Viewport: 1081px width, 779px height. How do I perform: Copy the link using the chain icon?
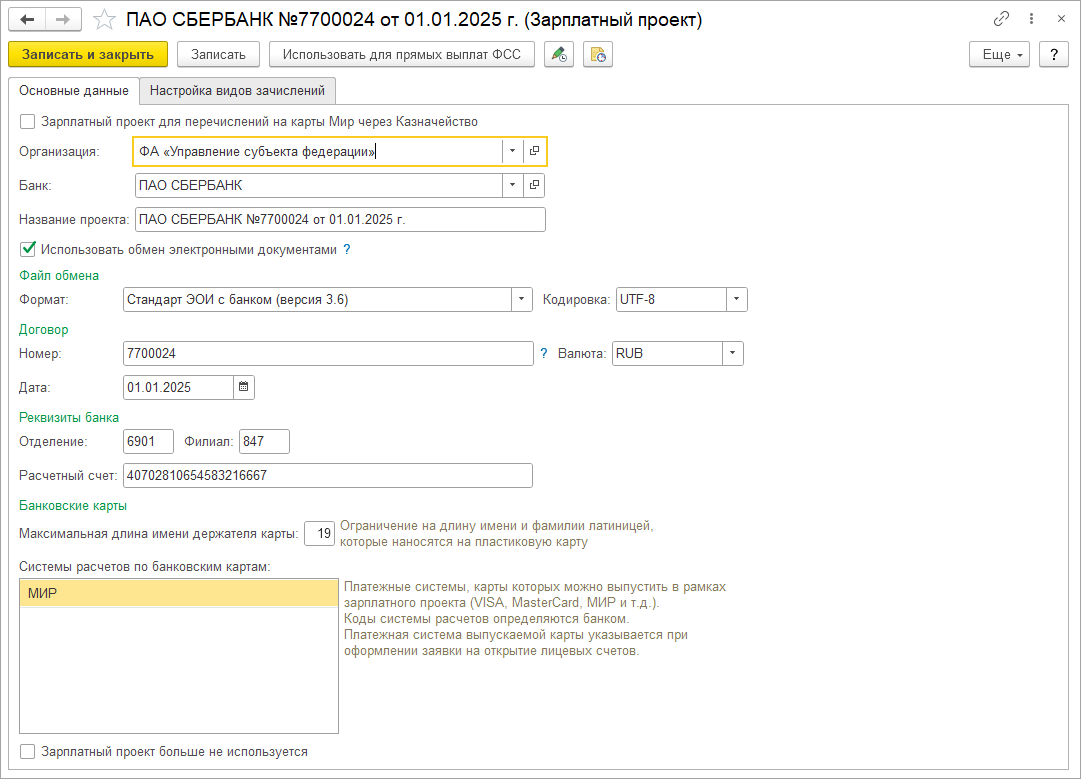[x=1001, y=19]
